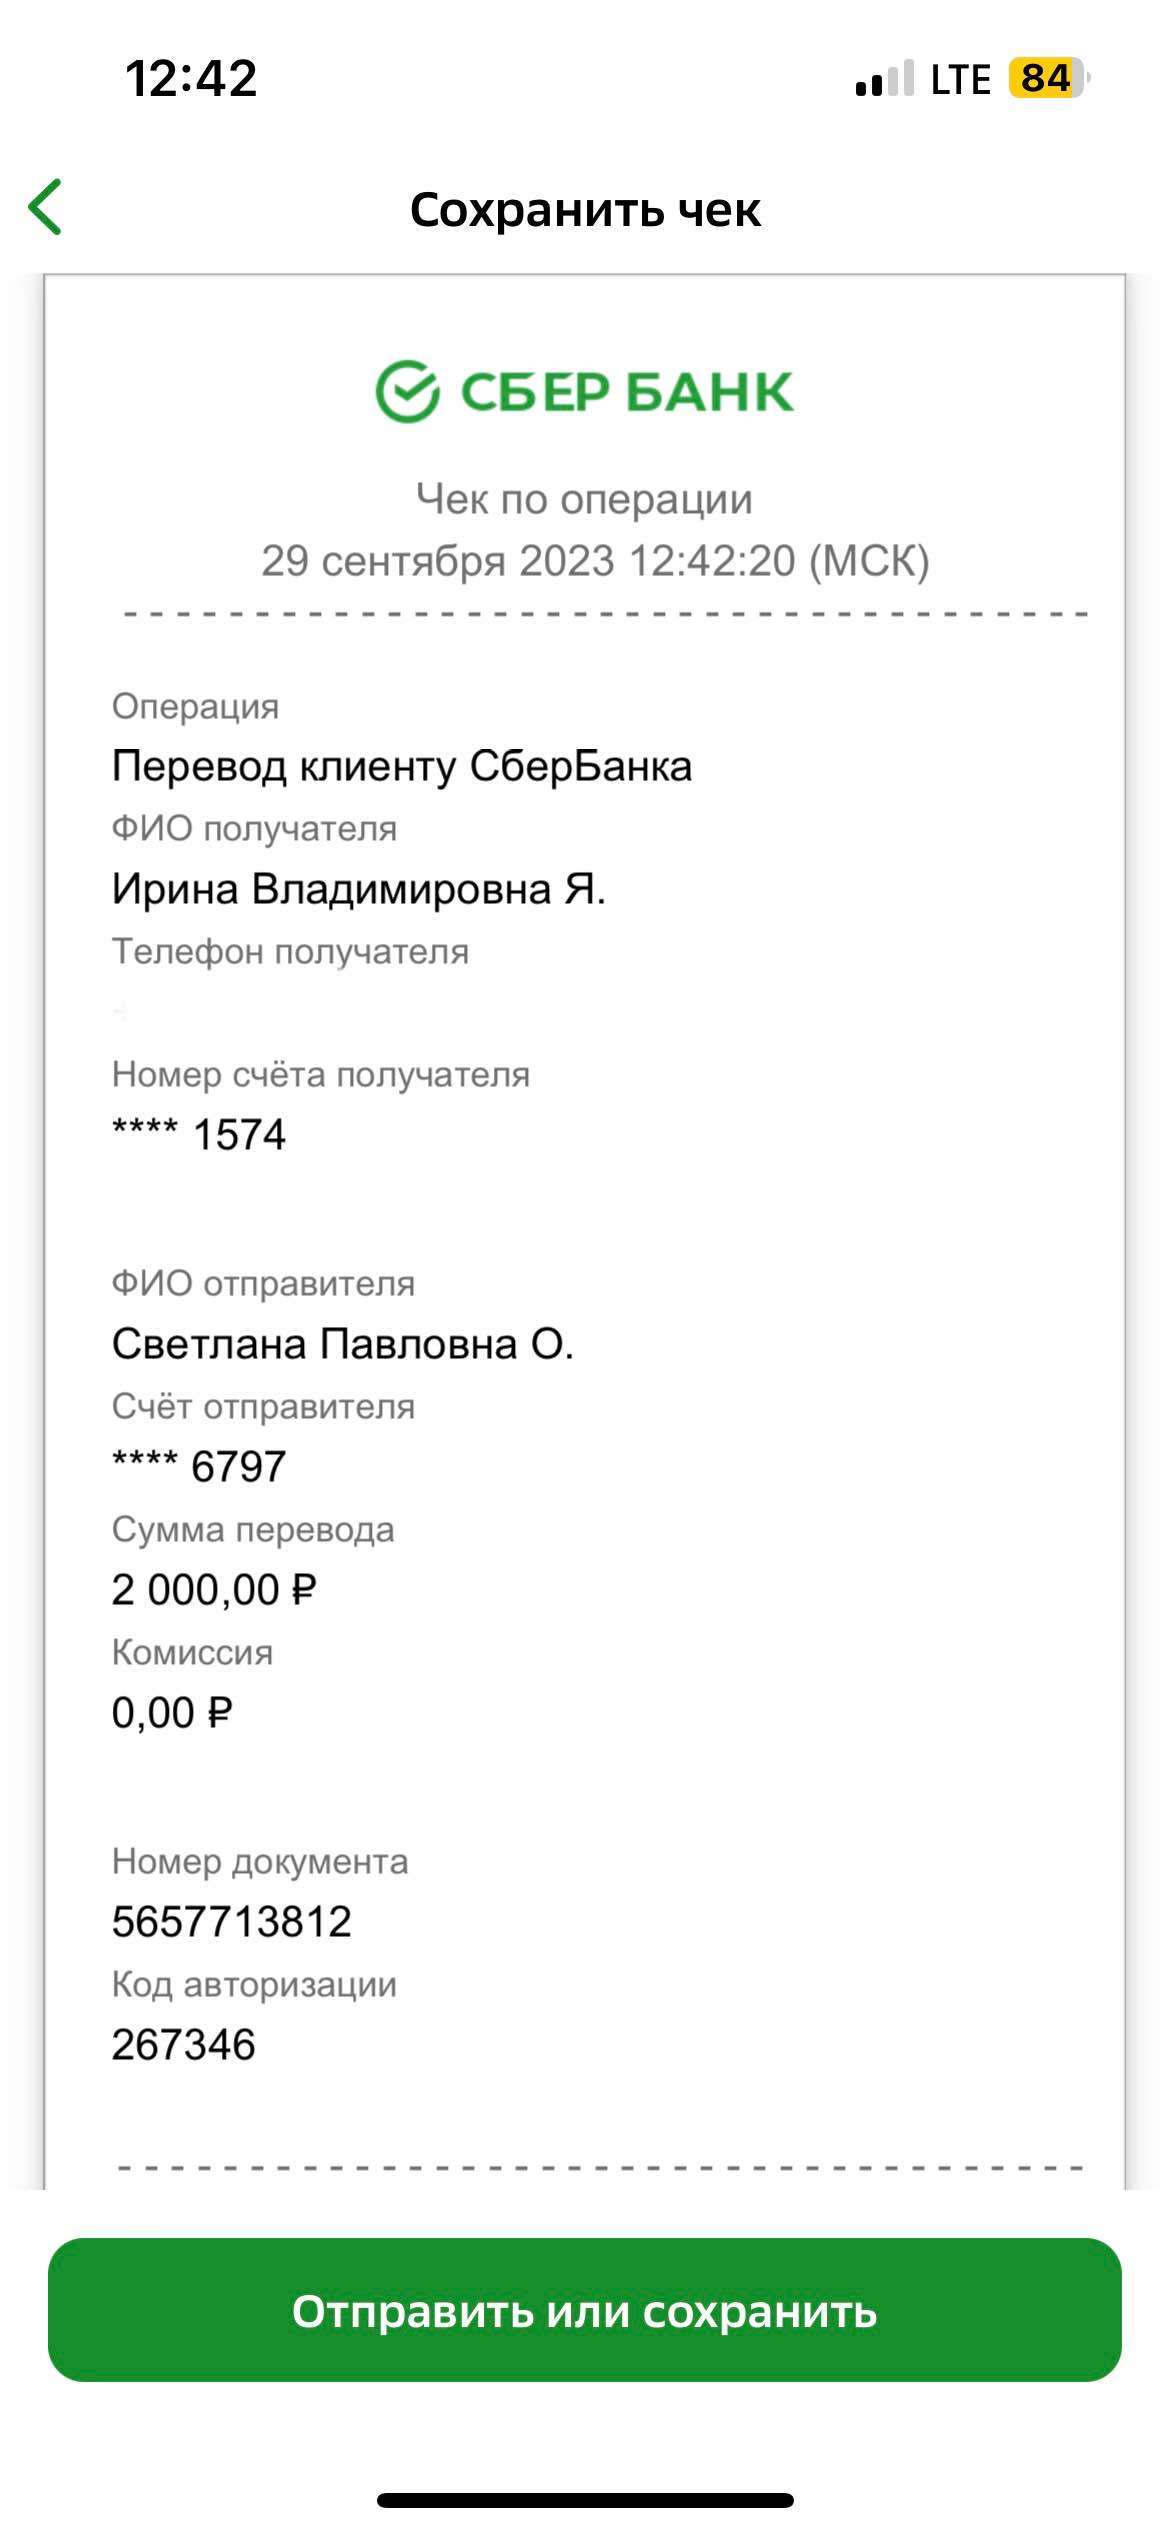Tap the SberBank checkmark logo
Image resolution: width=1170 pixels, height=2532 pixels.
click(407, 391)
